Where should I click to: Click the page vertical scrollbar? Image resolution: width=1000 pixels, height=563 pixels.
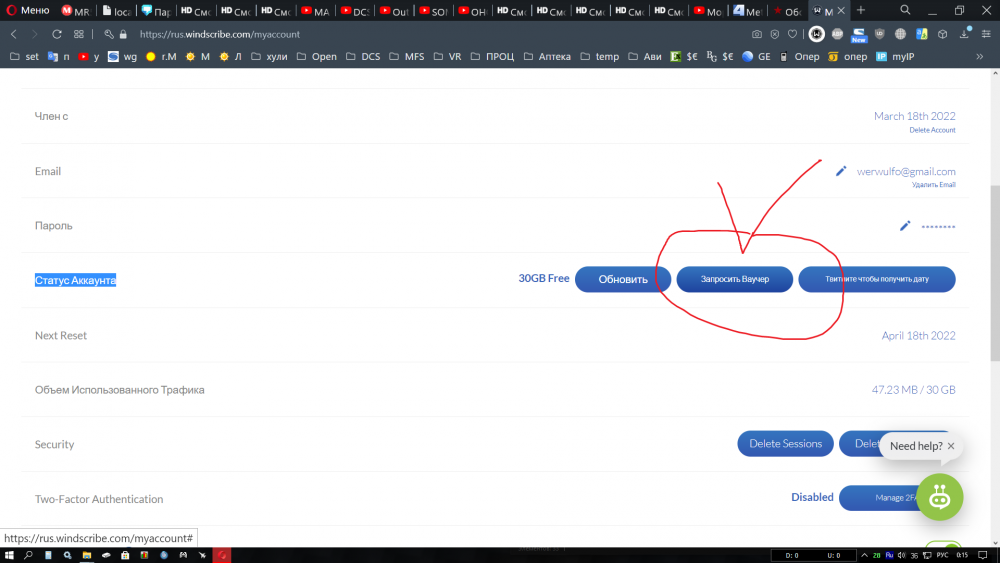[x=995, y=273]
